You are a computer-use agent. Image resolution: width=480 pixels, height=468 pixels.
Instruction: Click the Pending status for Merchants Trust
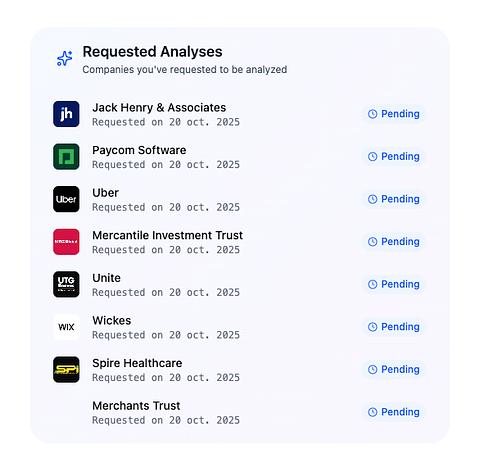[394, 412]
